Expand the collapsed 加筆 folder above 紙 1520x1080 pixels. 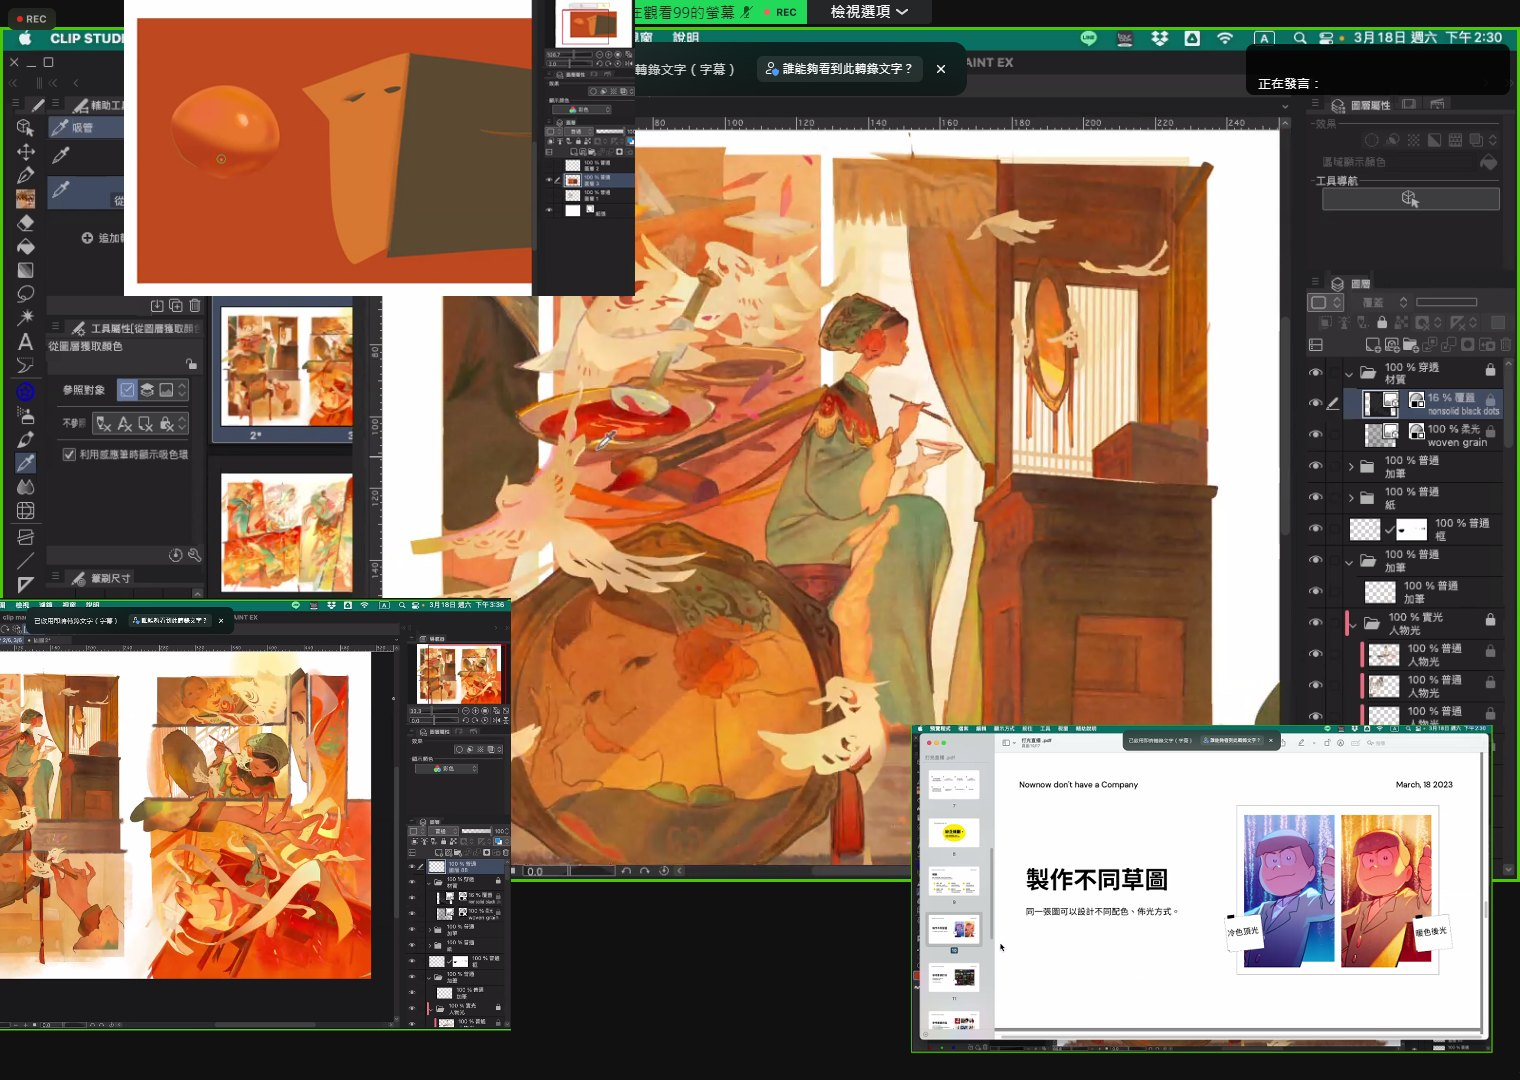click(x=1351, y=466)
